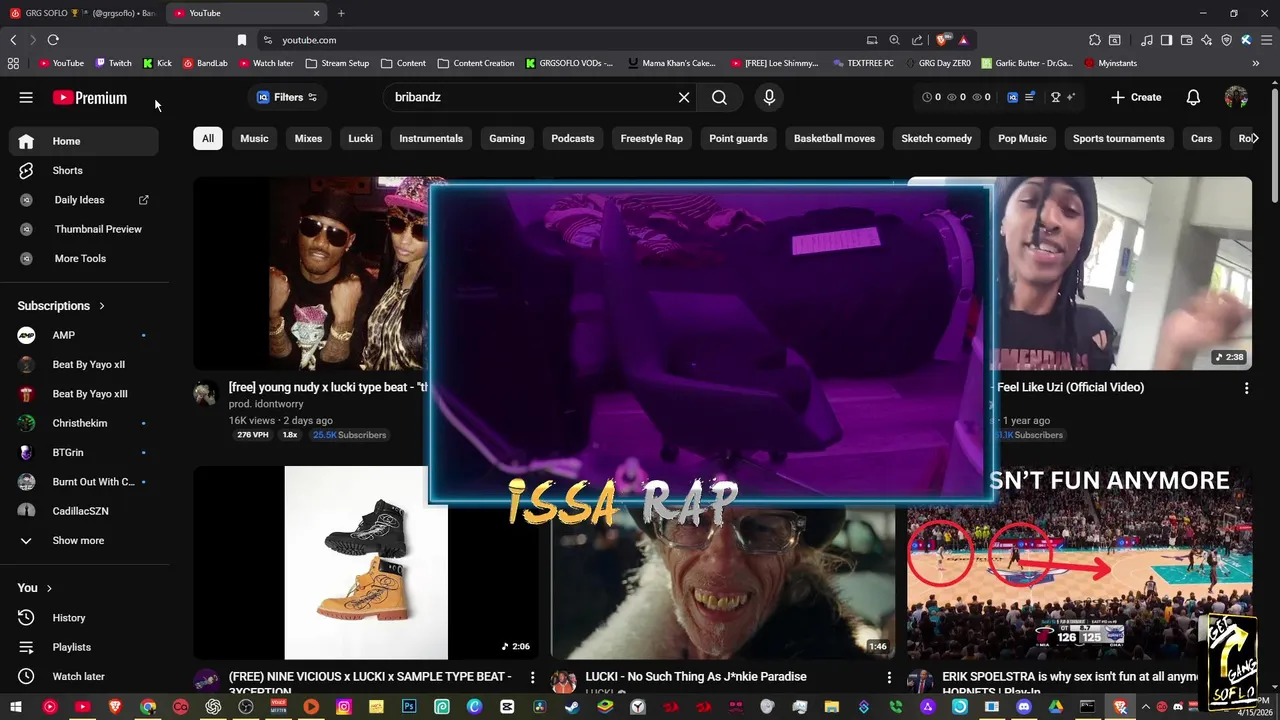The image size is (1280, 720).
Task: Click the prod. idontworry channel name
Action: click(266, 404)
